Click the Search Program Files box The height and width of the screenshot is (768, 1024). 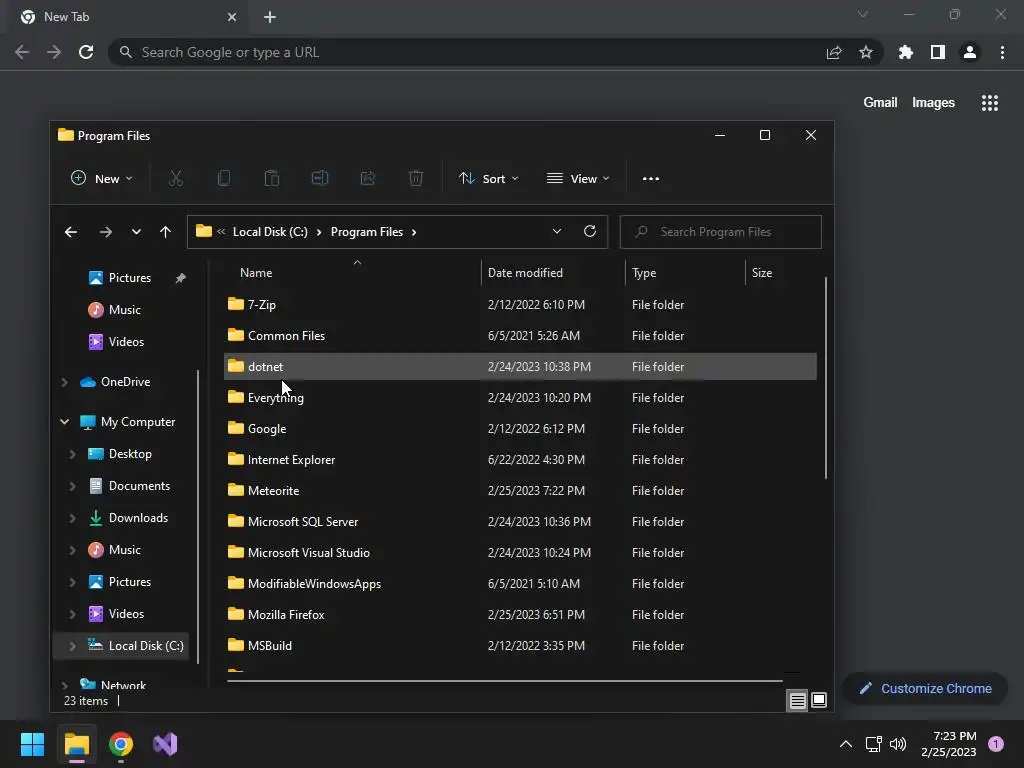coord(720,232)
